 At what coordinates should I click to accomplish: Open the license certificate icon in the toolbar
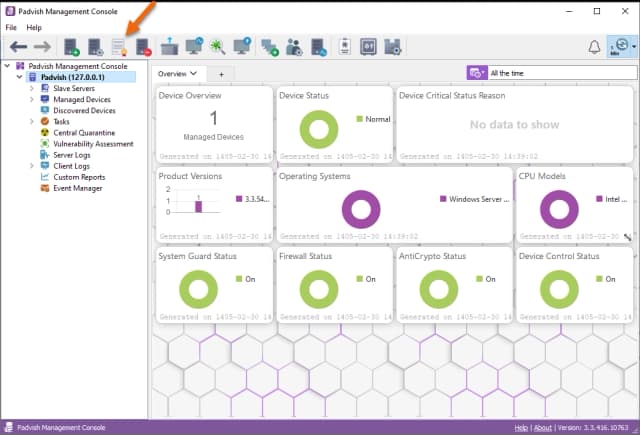120,47
